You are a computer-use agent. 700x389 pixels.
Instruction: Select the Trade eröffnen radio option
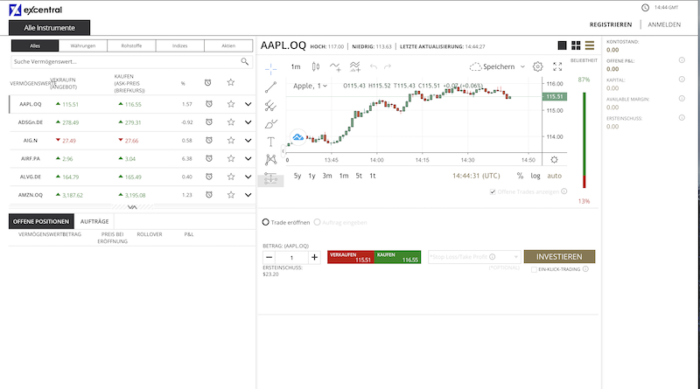266,222
